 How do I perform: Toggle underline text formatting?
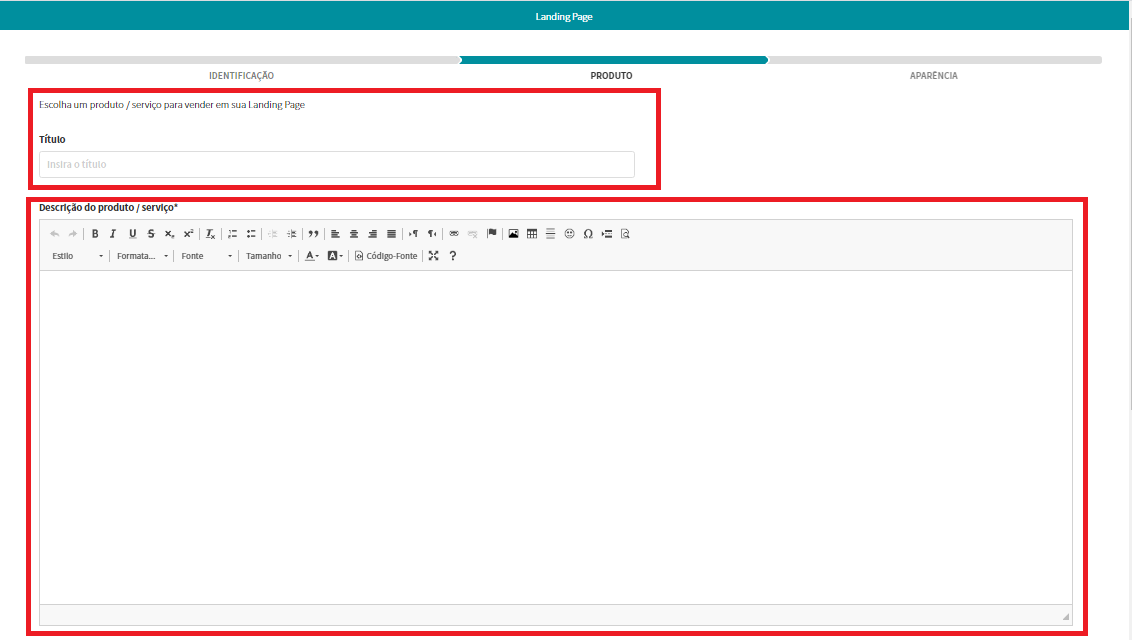[132, 234]
